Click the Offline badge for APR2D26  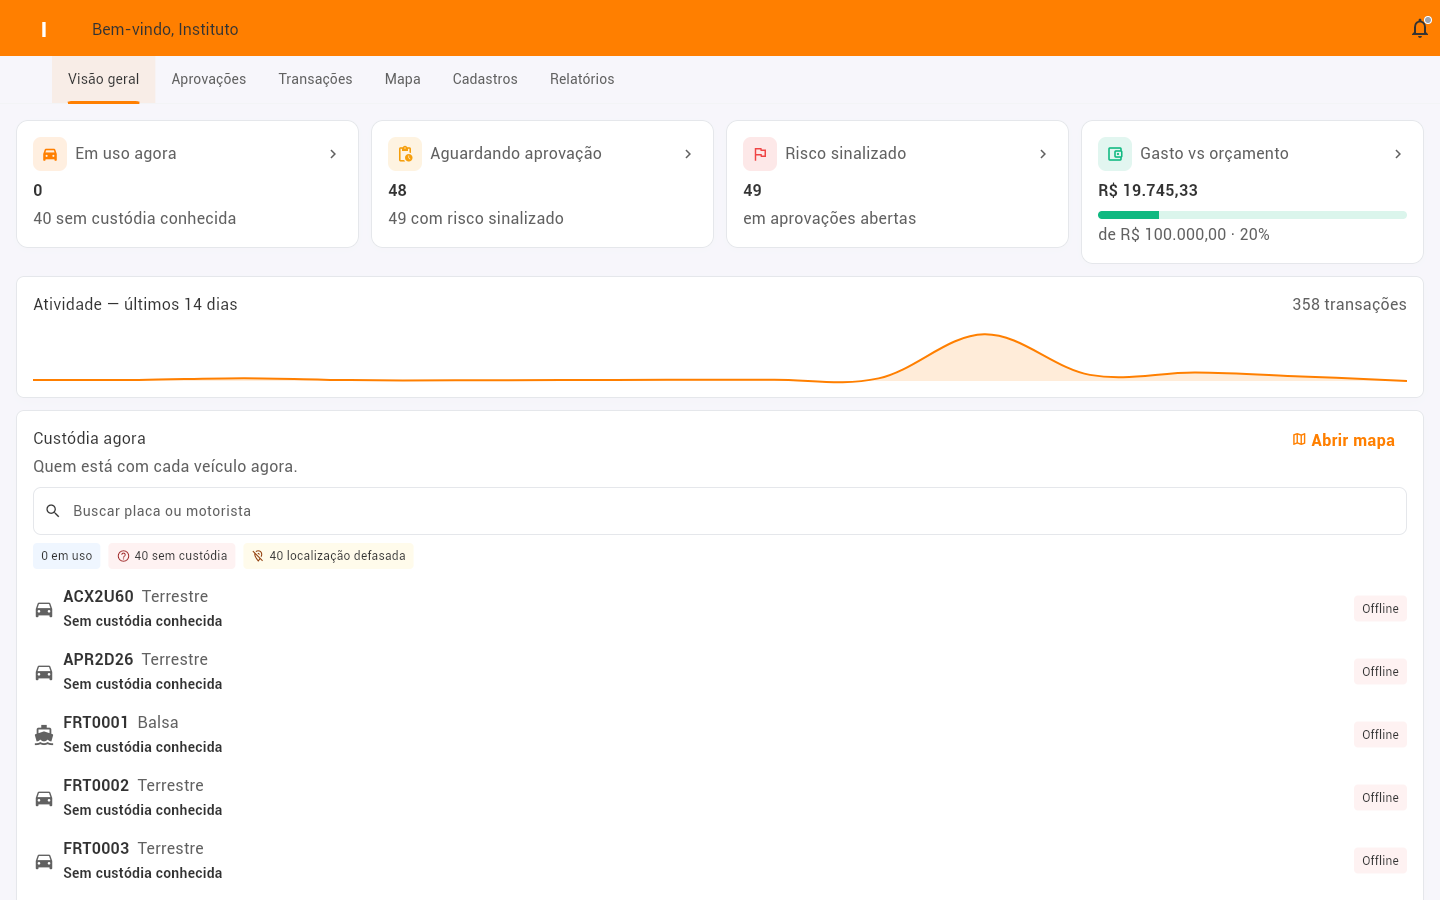(1380, 672)
